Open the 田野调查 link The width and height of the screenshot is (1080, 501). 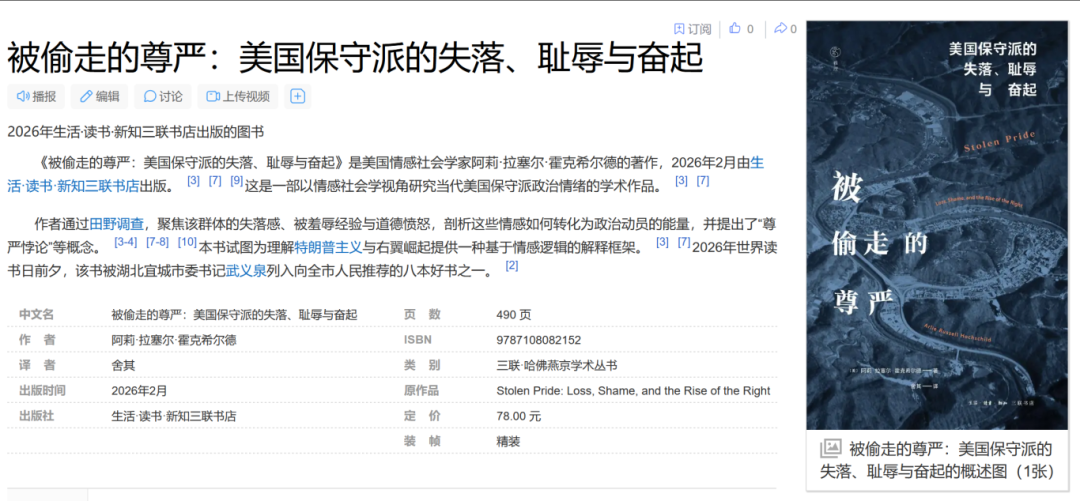(117, 223)
